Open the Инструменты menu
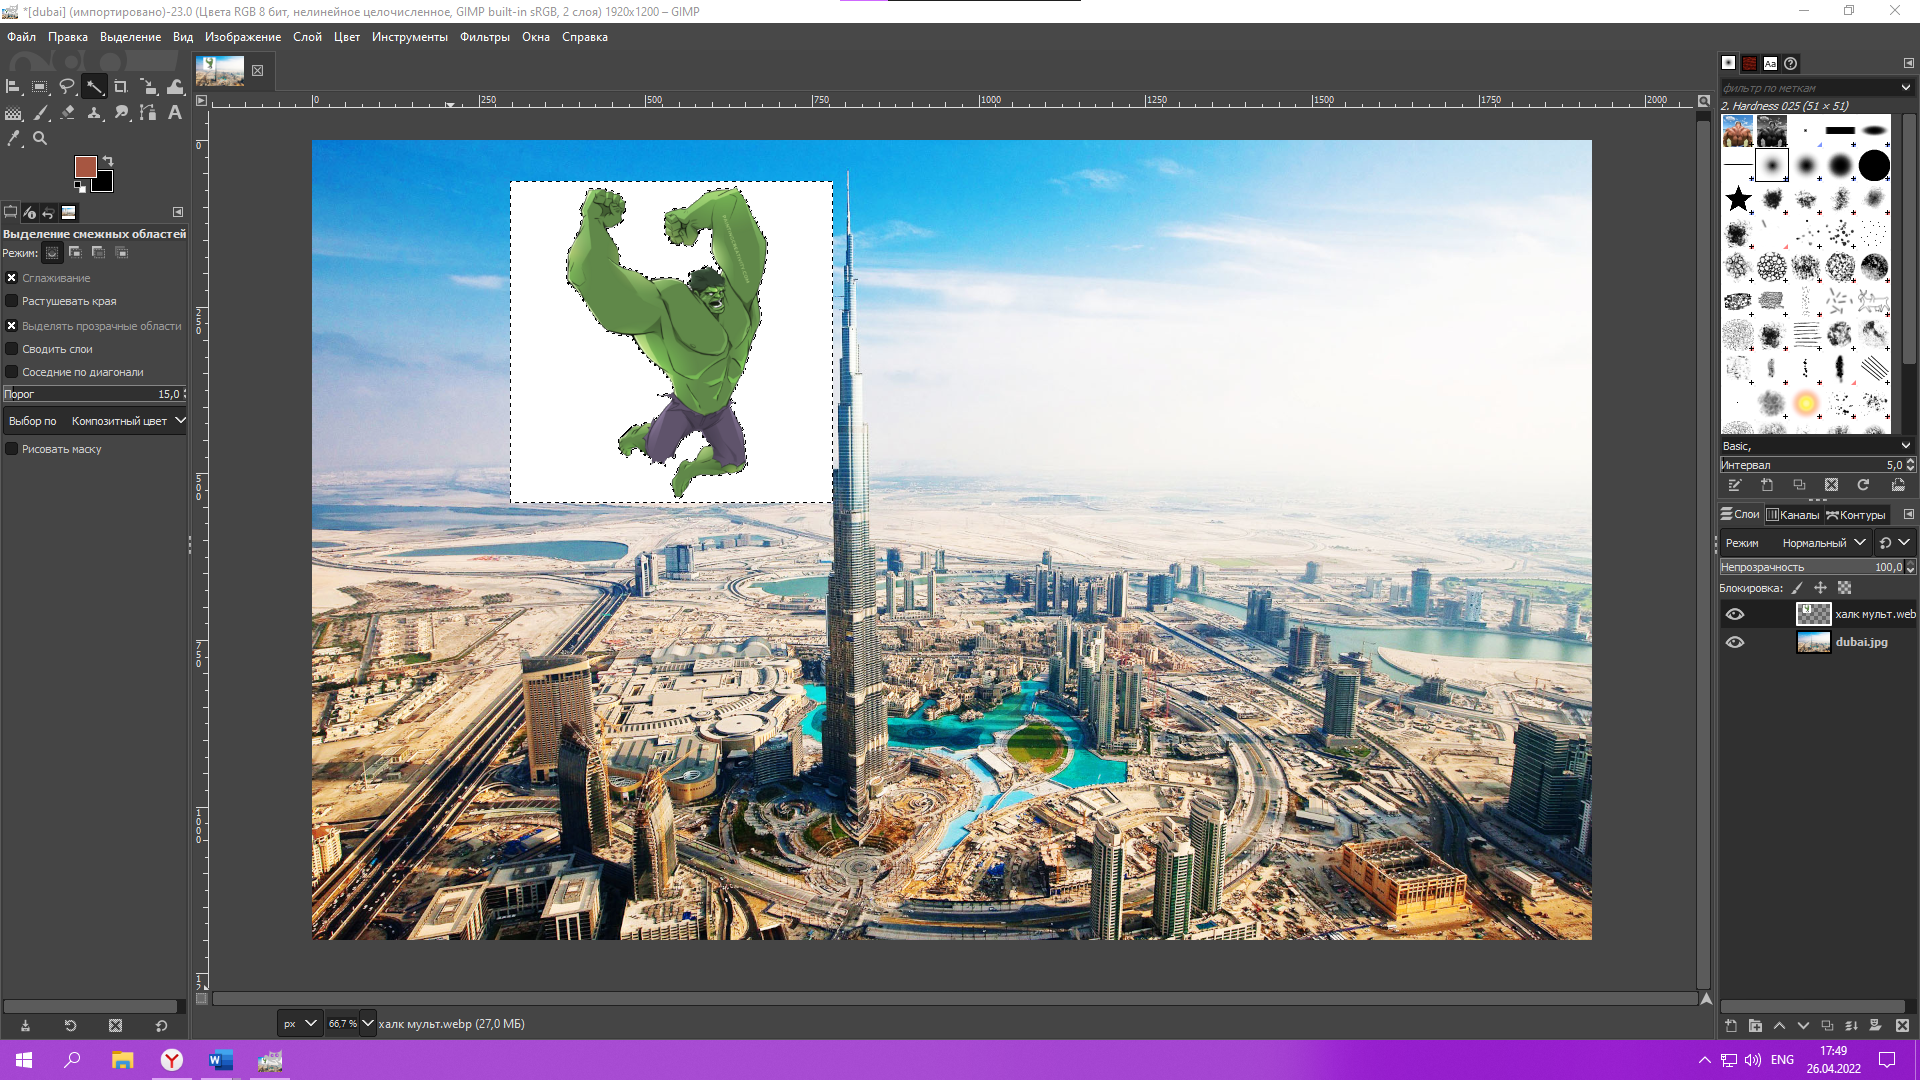The image size is (1920, 1080). (x=409, y=37)
